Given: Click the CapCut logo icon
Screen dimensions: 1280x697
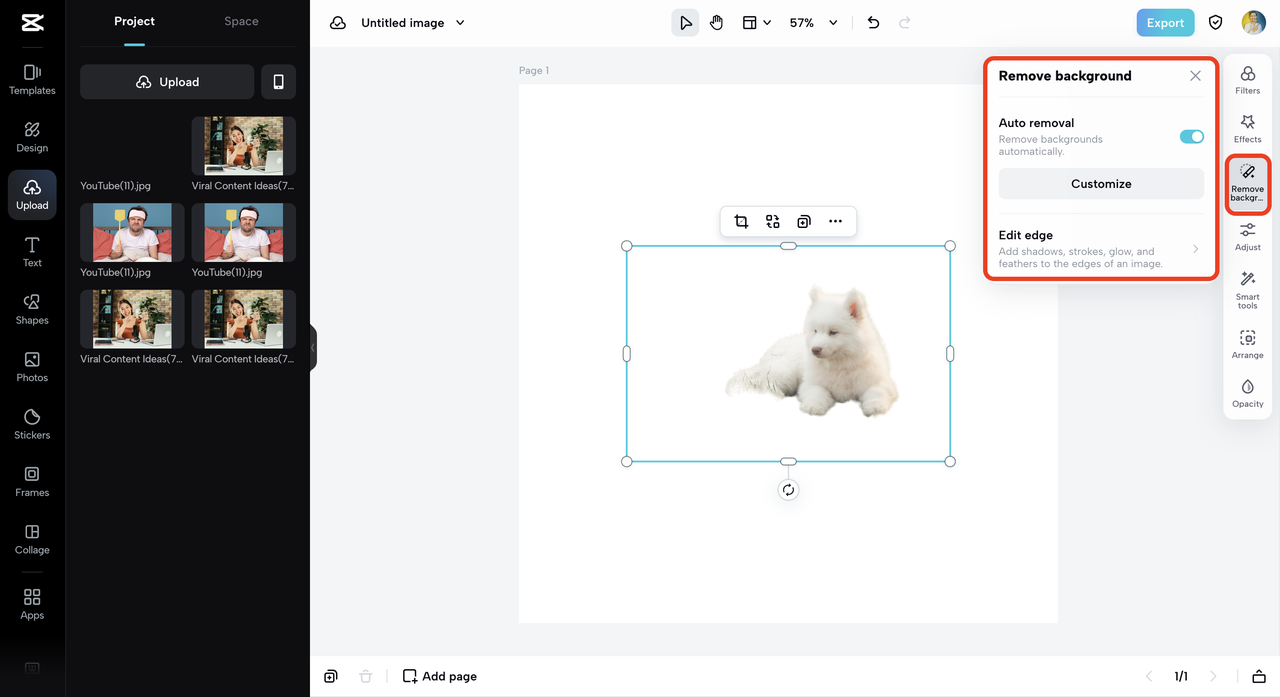Looking at the screenshot, I should [x=32, y=24].
